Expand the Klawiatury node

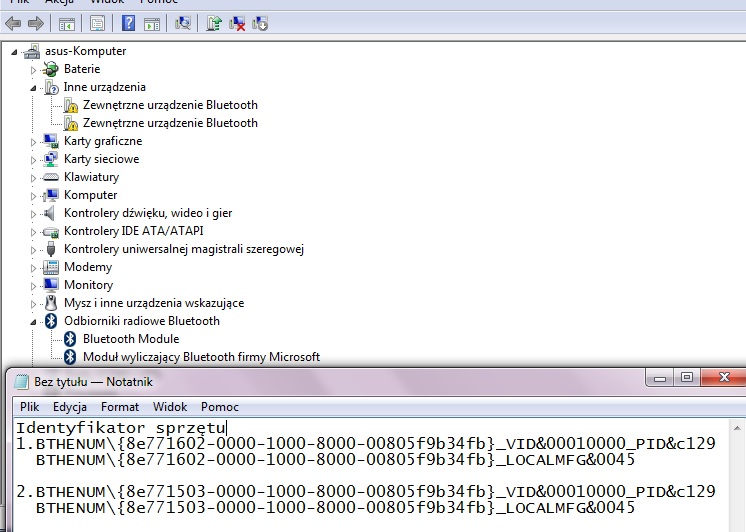tap(33, 178)
